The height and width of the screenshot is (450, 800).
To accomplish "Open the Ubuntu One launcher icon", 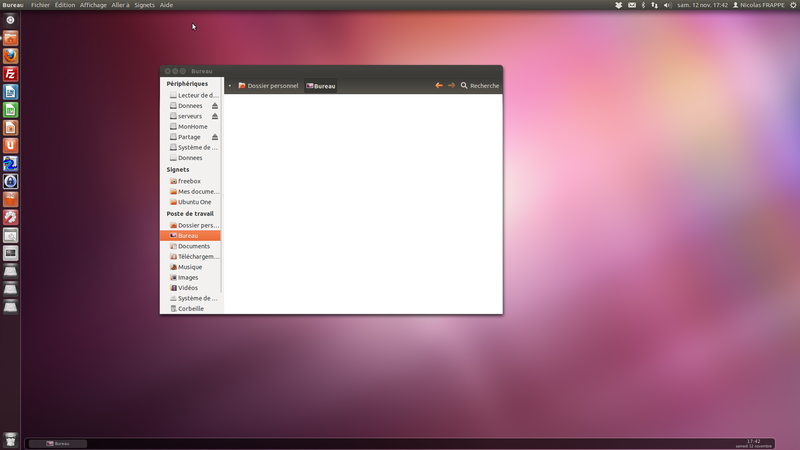I will click(x=10, y=145).
